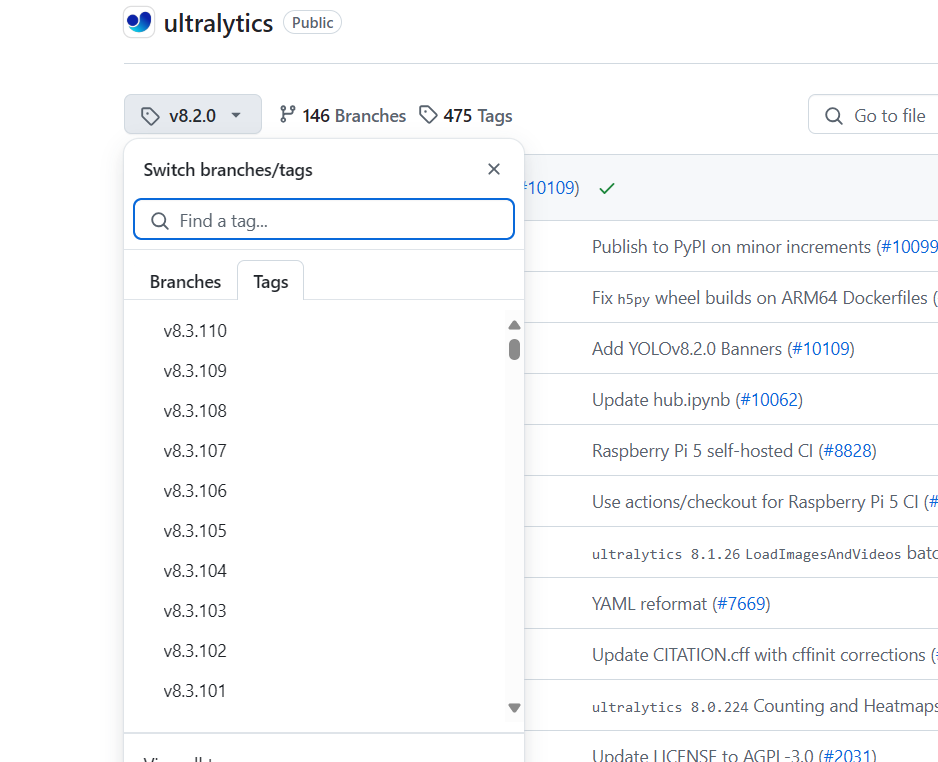The image size is (938, 762).
Task: Pick tag v8.3.107
Action: coord(195,450)
